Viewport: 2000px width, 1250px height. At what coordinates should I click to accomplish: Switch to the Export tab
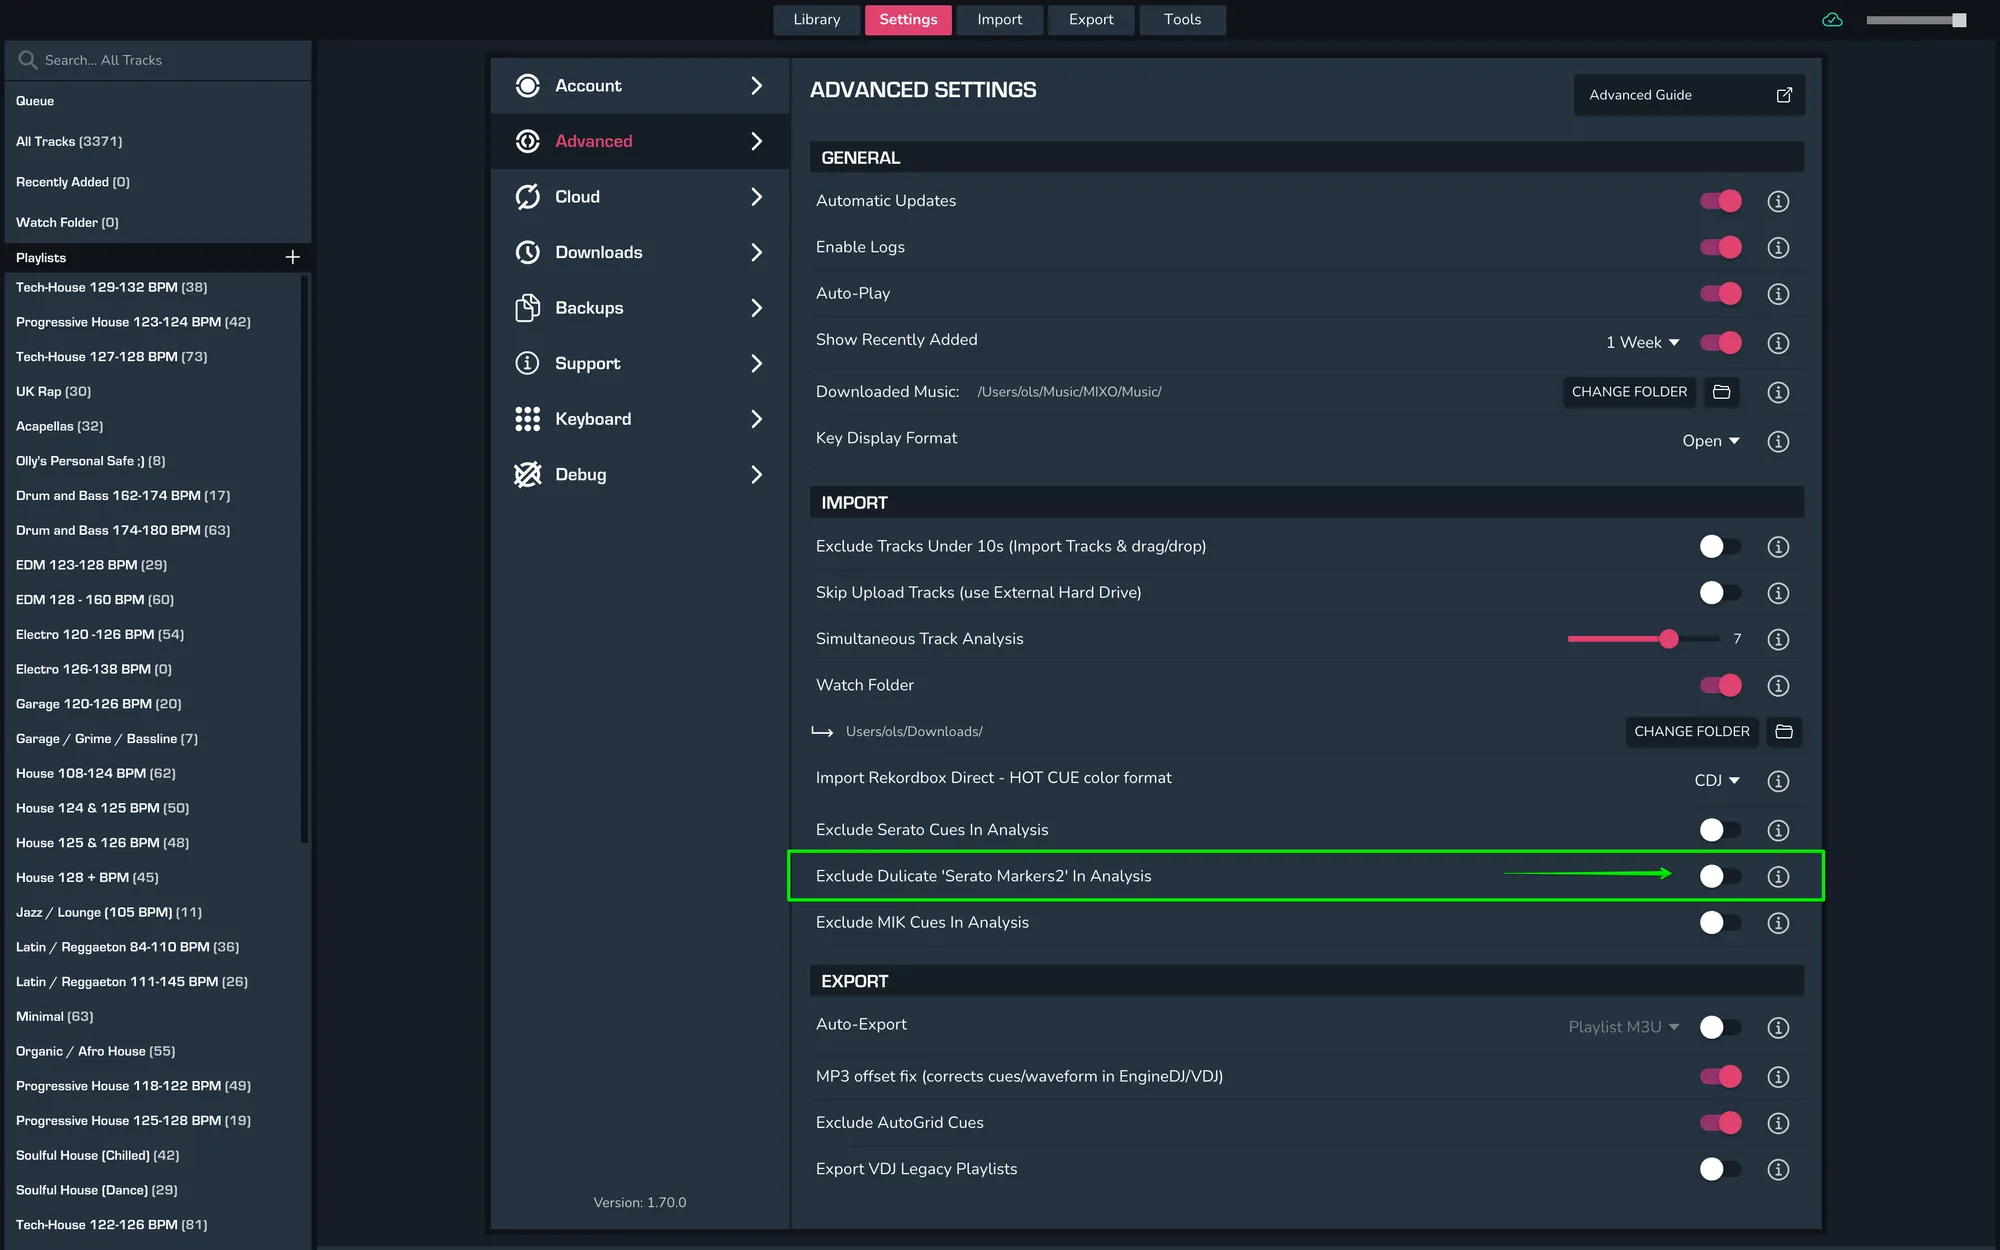(x=1090, y=20)
